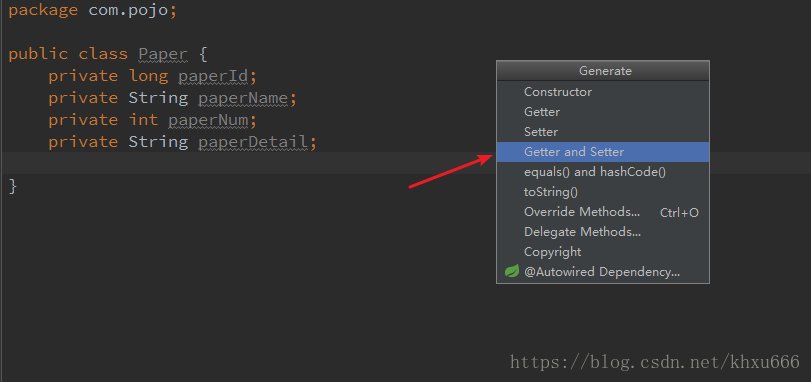Click the paperNum field identifier
Screen dimensions: 811x382
coord(208,120)
